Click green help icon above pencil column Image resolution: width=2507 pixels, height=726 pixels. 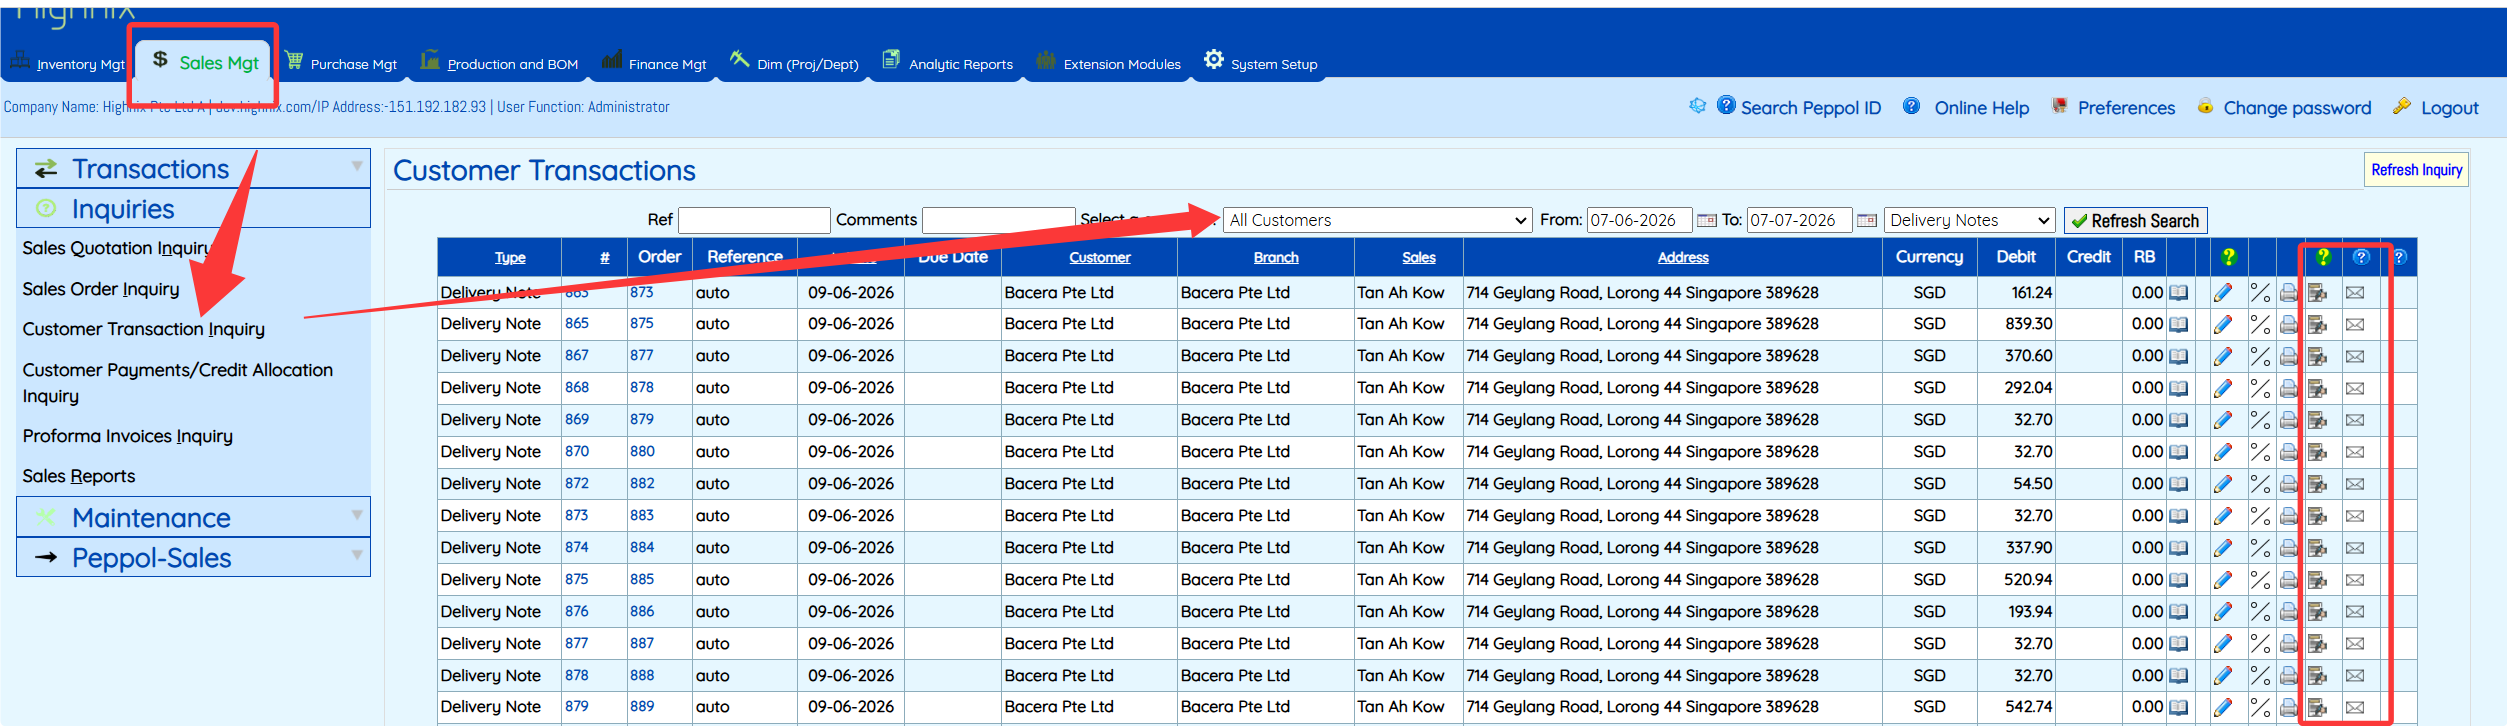tap(2228, 257)
